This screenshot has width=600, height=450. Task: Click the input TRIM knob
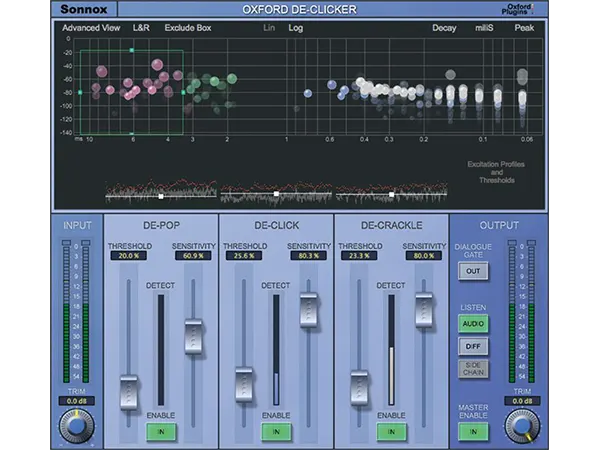coord(77,426)
